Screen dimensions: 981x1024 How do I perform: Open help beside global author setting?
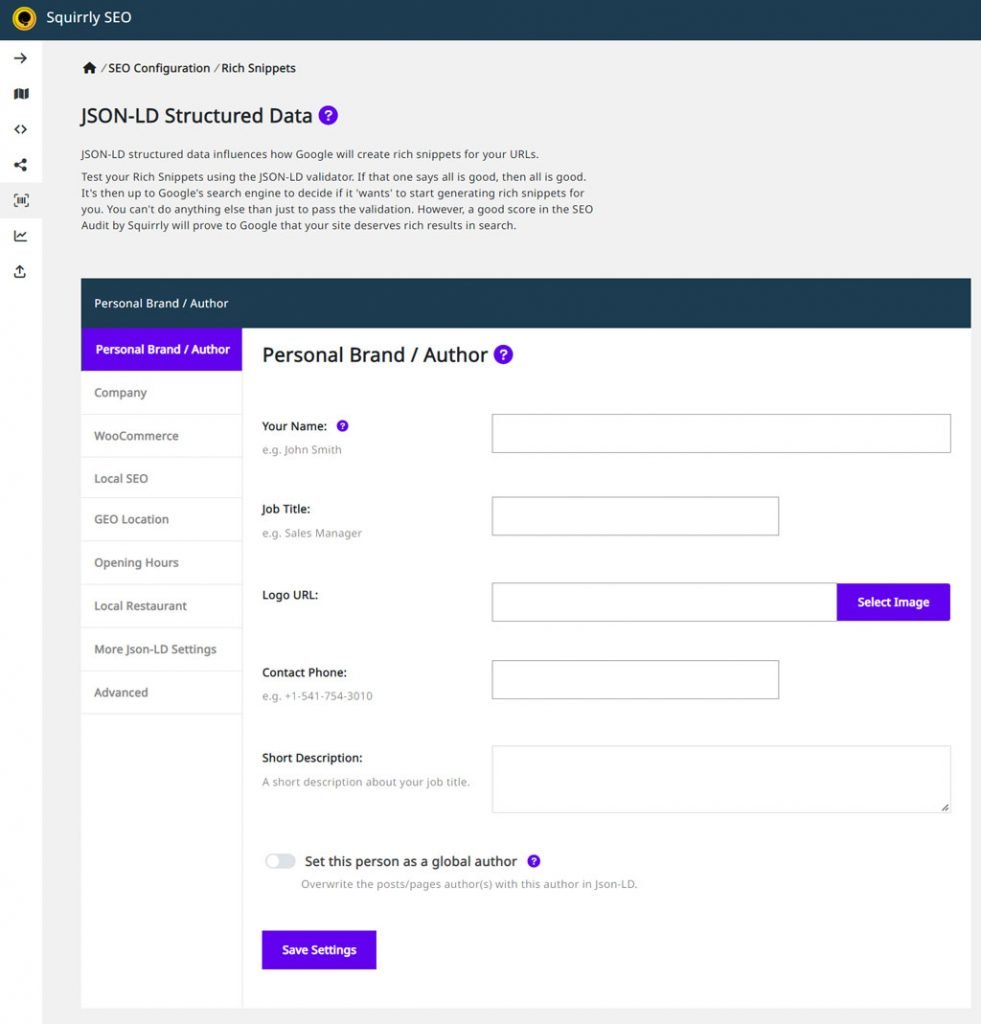[x=534, y=861]
